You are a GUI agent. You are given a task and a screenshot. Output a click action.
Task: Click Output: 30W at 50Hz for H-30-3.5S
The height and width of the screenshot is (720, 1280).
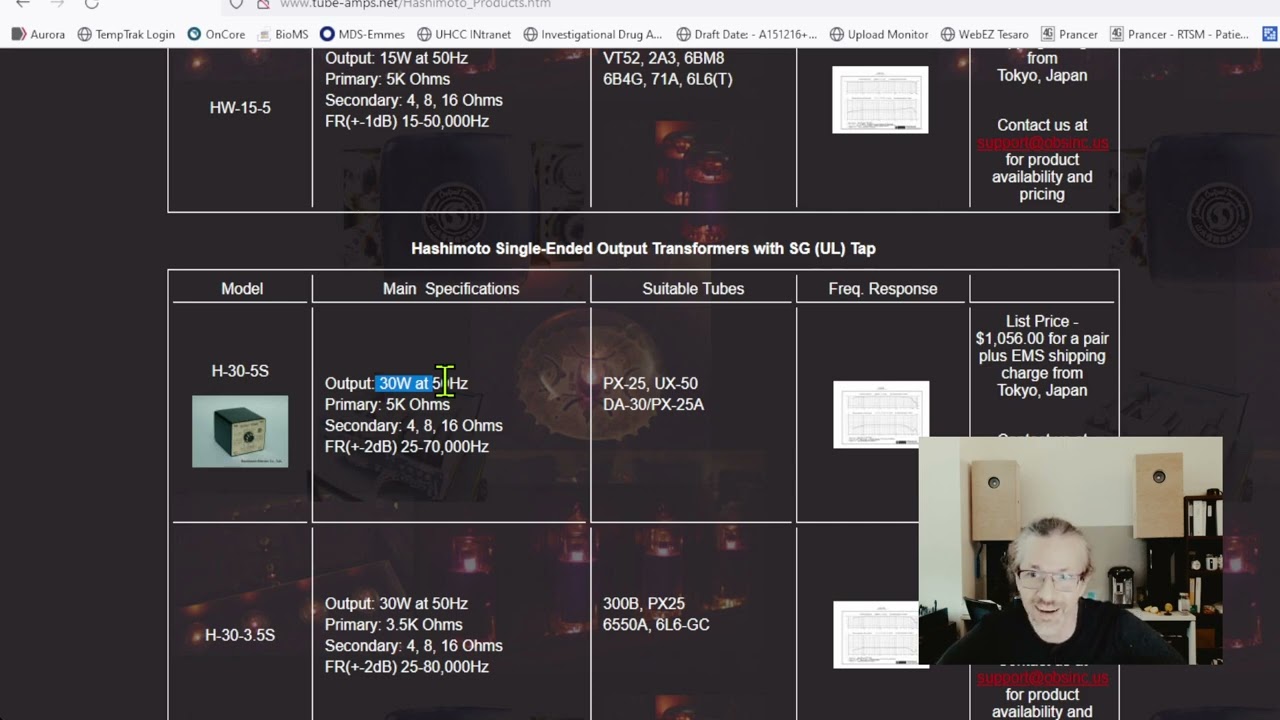point(396,603)
